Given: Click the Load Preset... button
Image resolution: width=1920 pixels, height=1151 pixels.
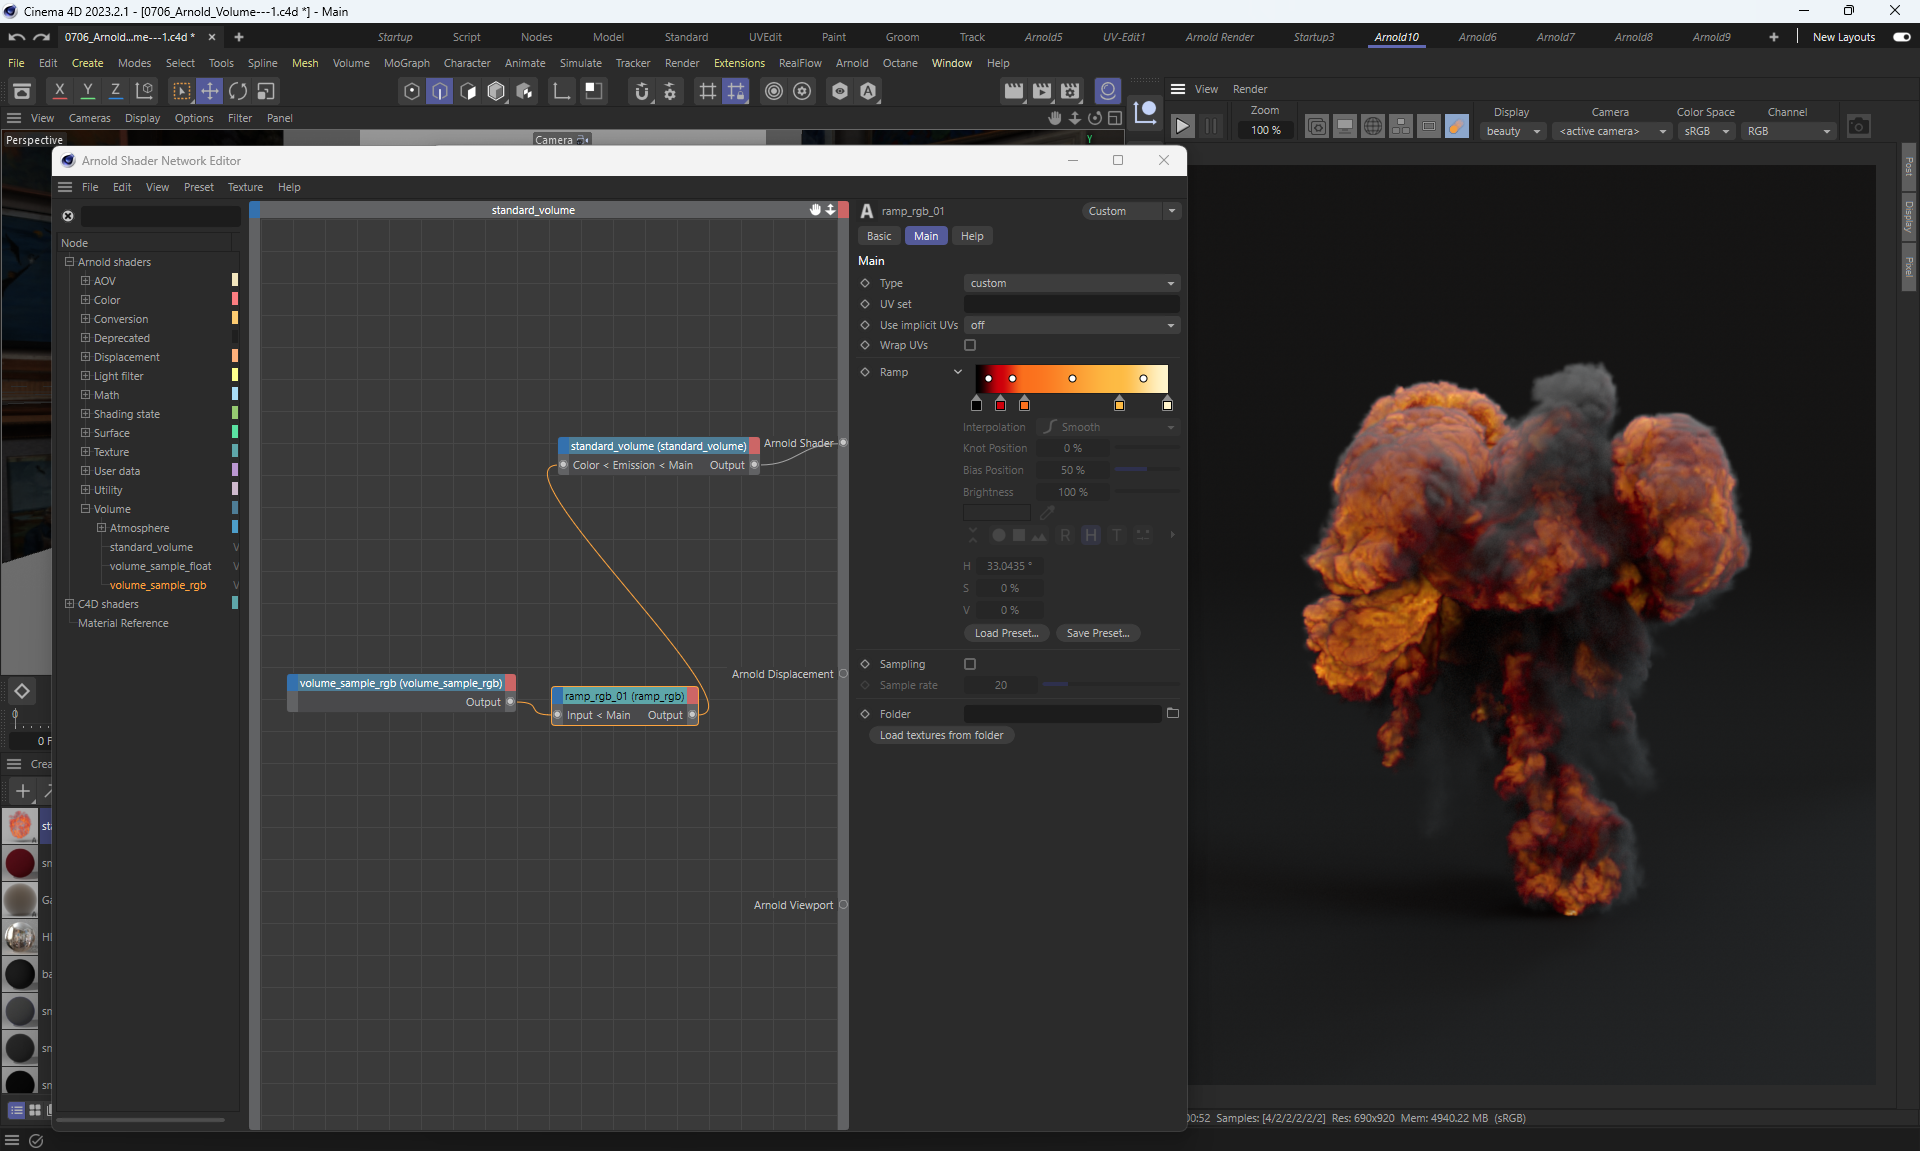Looking at the screenshot, I should [1006, 634].
